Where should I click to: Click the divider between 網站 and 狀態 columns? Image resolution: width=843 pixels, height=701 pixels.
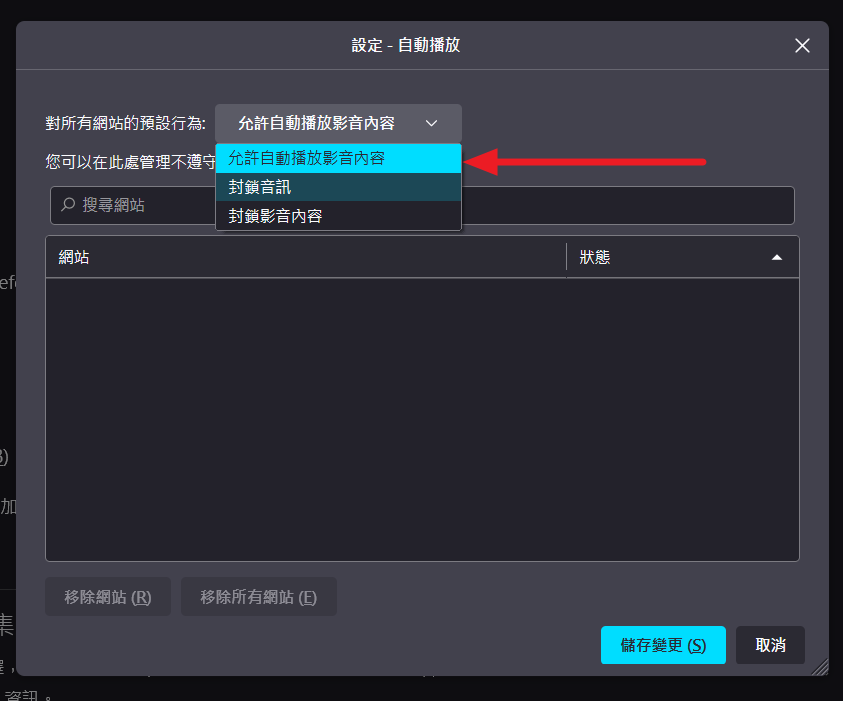tap(566, 258)
